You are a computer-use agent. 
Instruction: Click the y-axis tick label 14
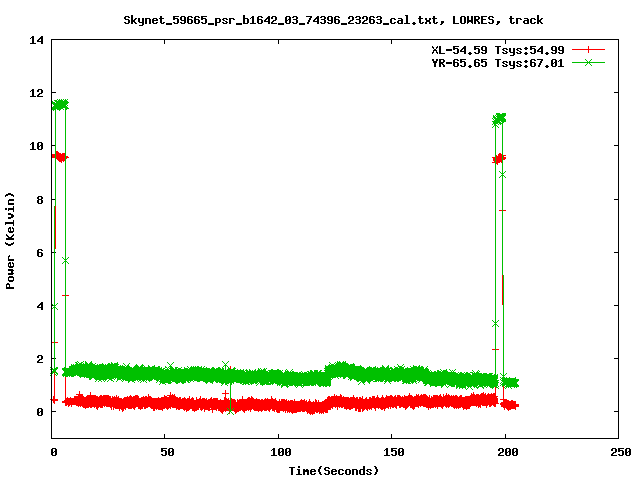pyautogui.click(x=36, y=40)
